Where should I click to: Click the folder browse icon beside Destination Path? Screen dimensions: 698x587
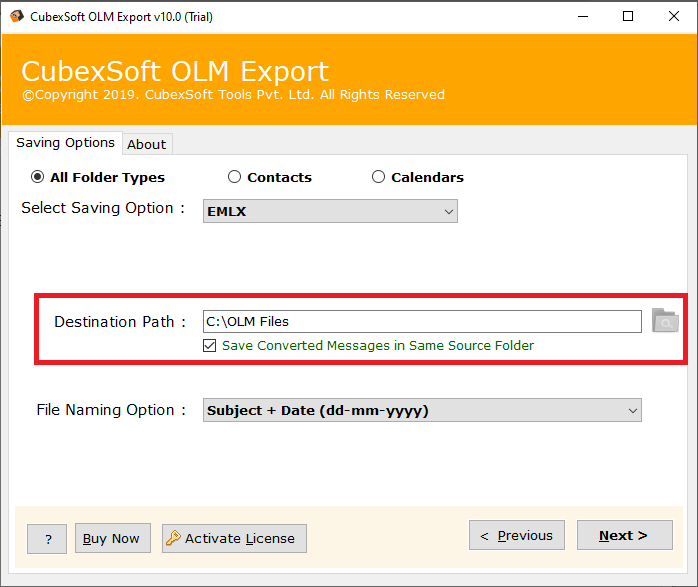(x=665, y=320)
